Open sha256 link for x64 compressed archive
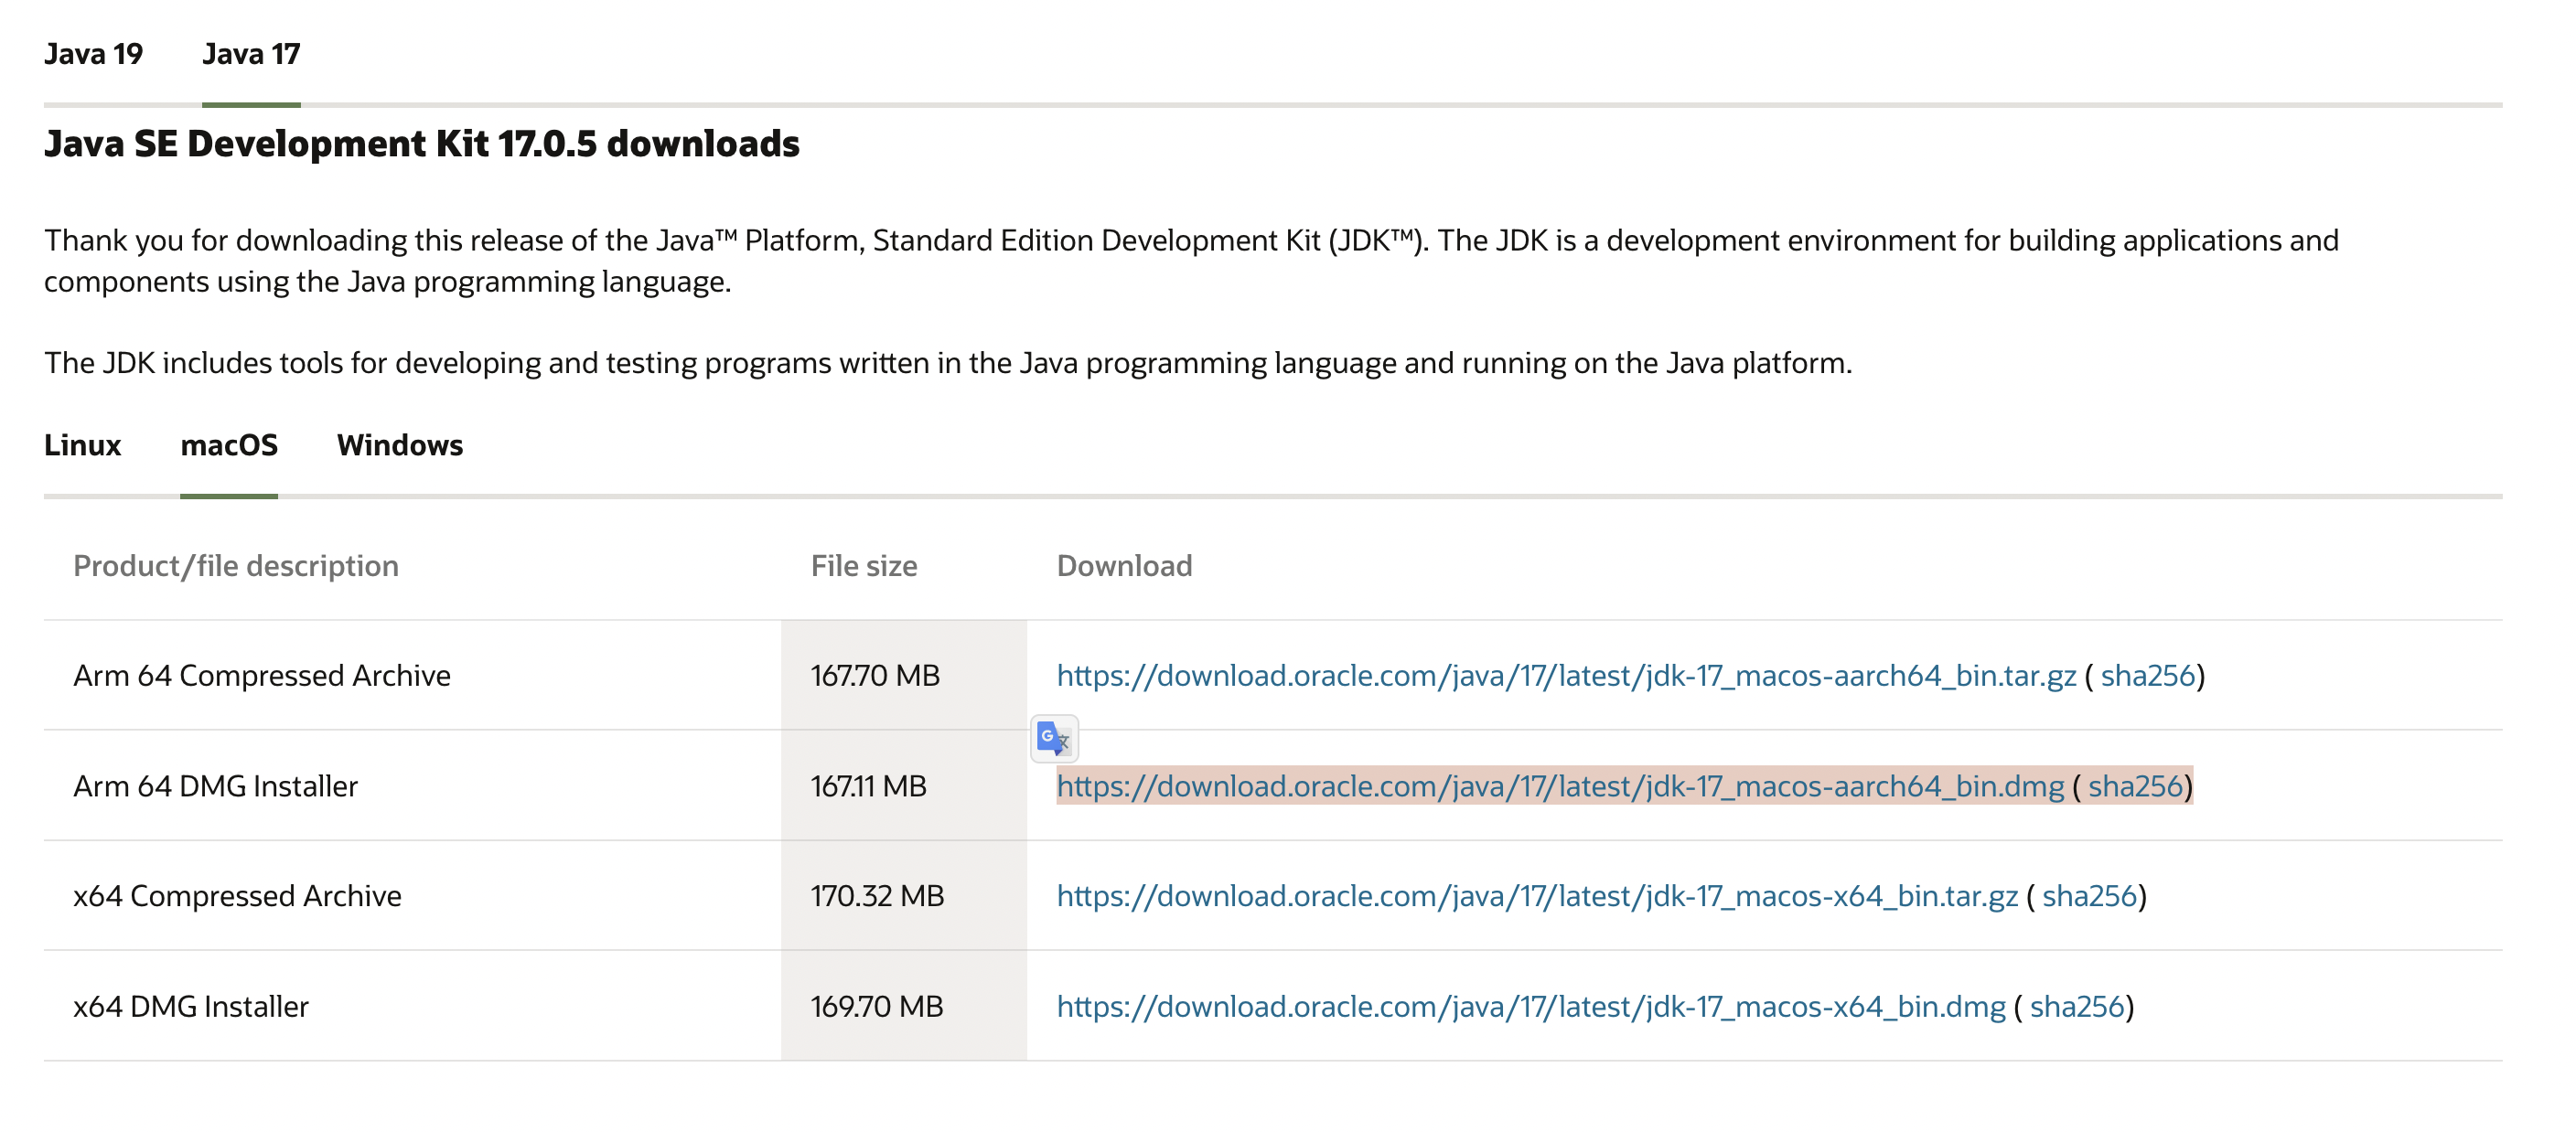Screen dimensions: 2576x1132 (x=2088, y=896)
